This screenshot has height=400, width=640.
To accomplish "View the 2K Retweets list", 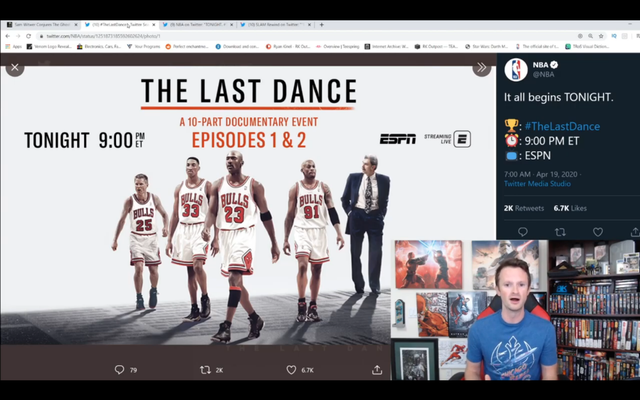I will point(524,208).
